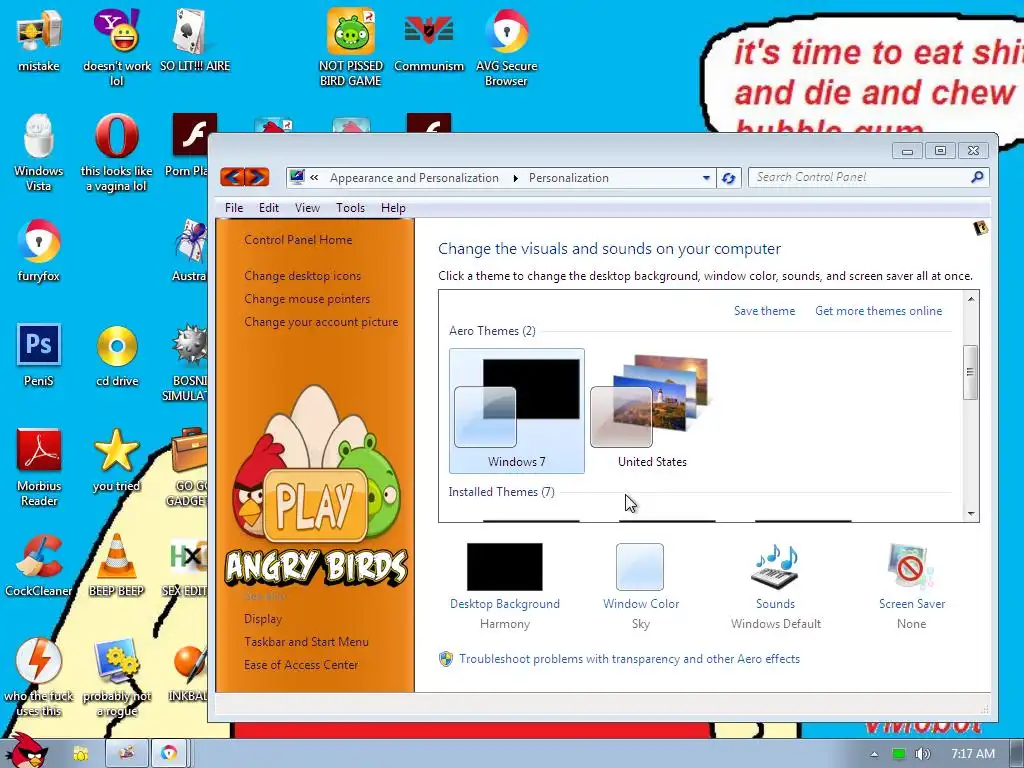Viewport: 1024px width, 768px height.
Task: Select the Windows 7 theme
Action: 517,411
